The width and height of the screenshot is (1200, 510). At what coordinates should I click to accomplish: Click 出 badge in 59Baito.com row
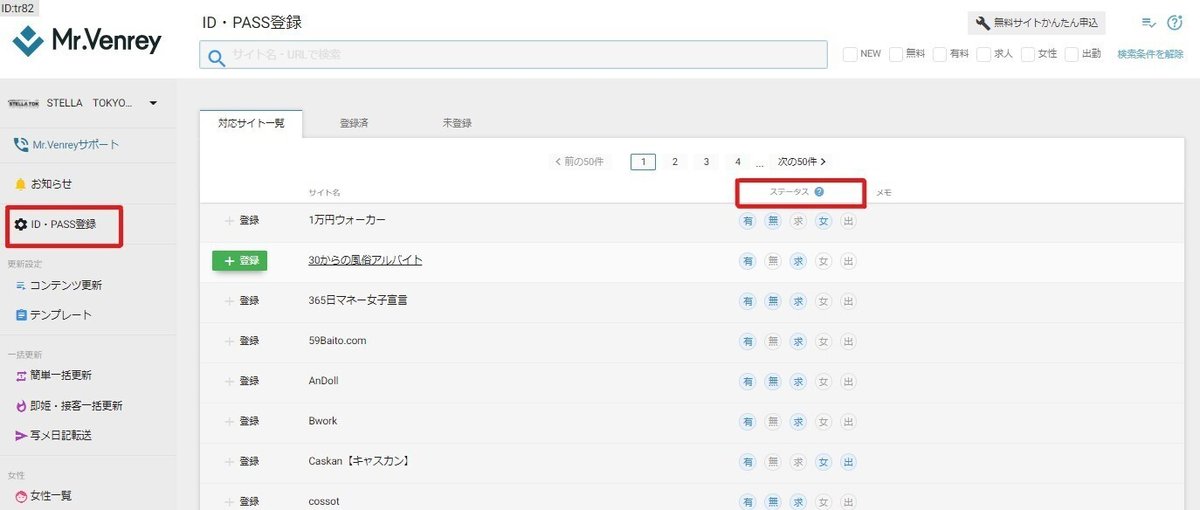(848, 341)
